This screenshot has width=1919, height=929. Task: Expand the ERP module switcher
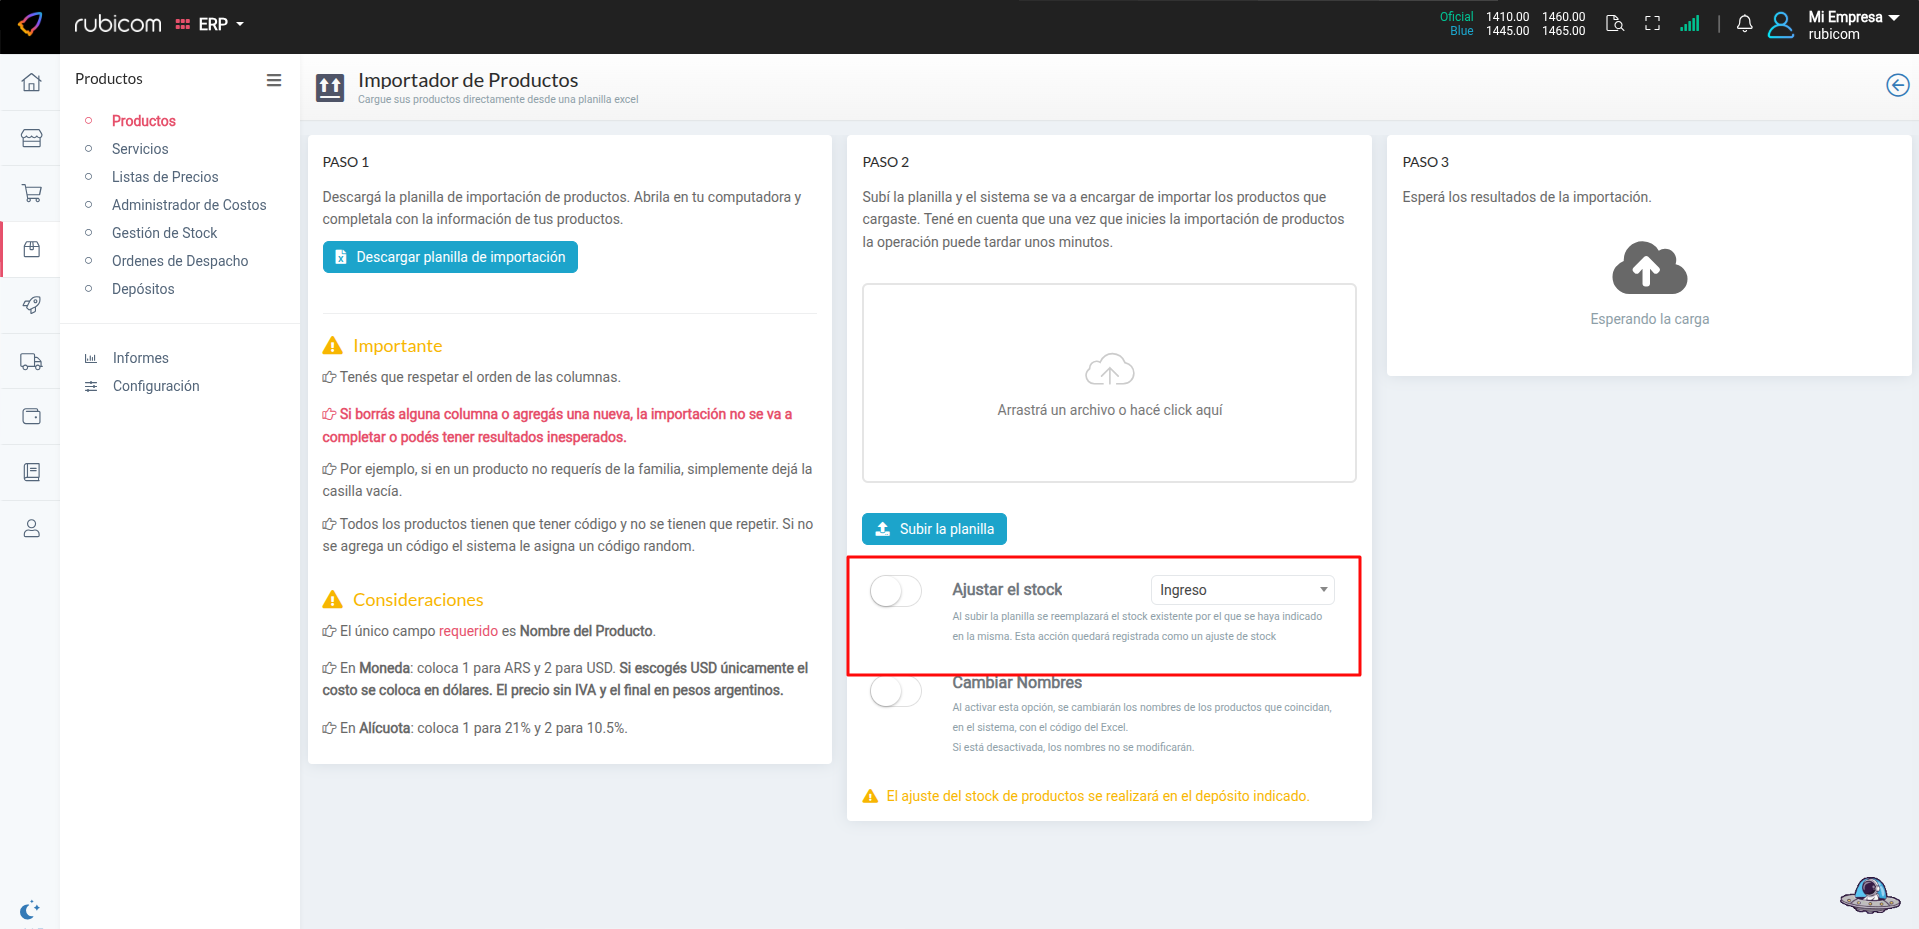(211, 24)
